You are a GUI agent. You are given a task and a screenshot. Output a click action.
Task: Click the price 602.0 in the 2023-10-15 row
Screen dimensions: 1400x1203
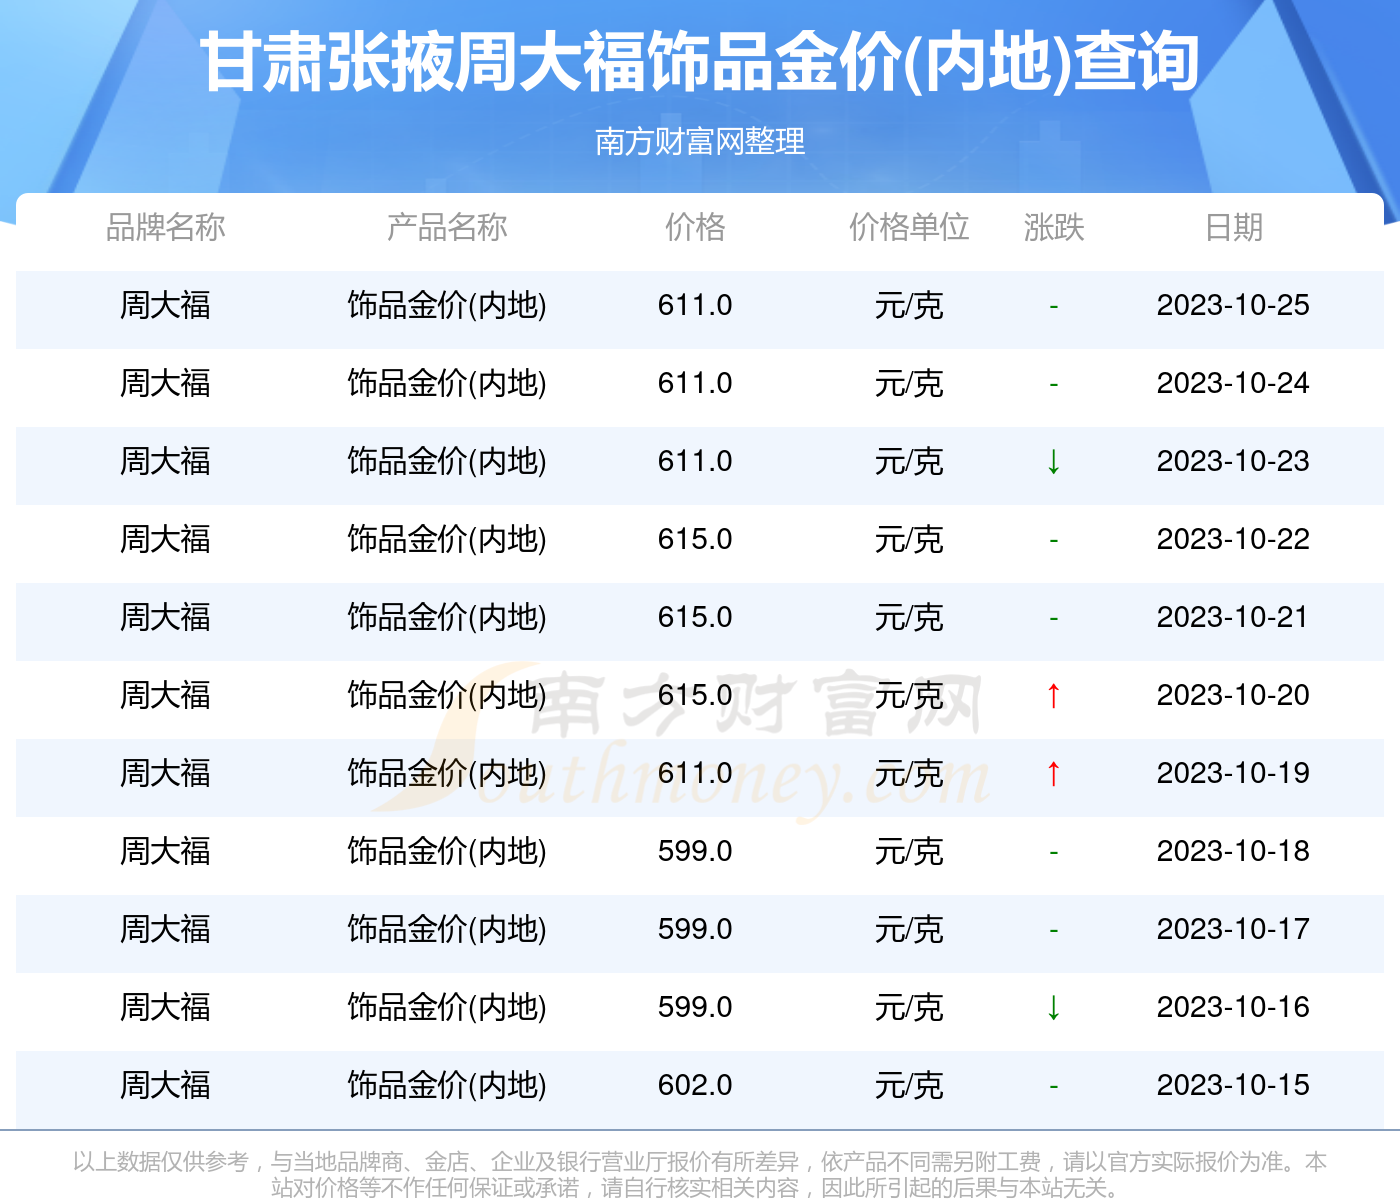pyautogui.click(x=695, y=1085)
